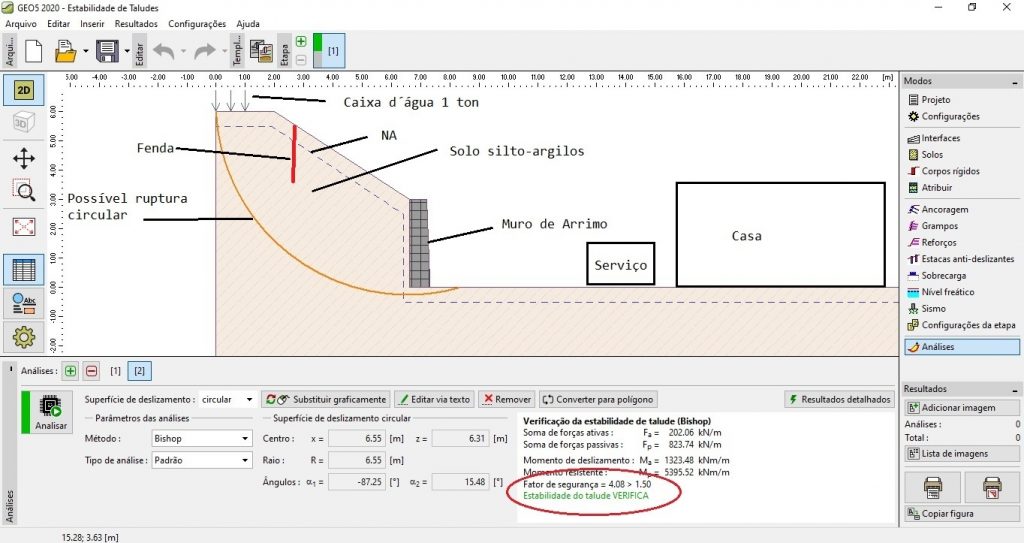This screenshot has height=543, width=1024.
Task: Click the undo arrow icon
Action: (166, 51)
